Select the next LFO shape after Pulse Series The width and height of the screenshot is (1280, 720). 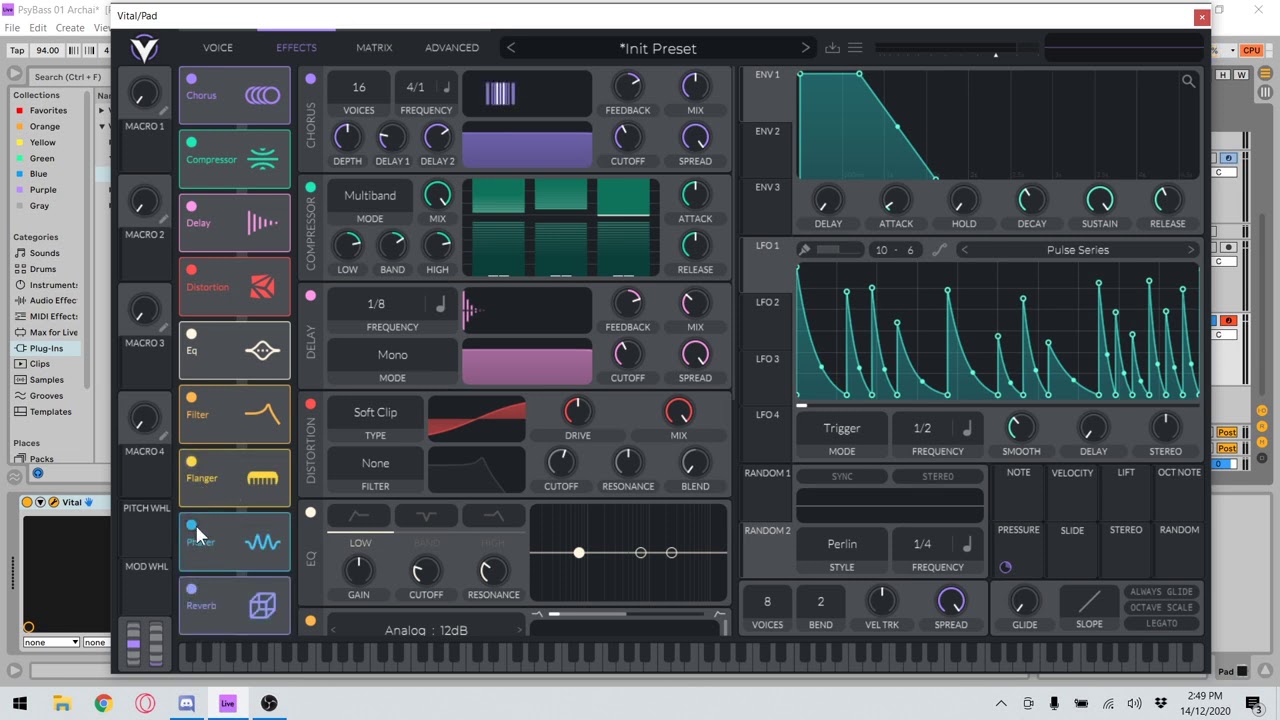coord(1190,250)
